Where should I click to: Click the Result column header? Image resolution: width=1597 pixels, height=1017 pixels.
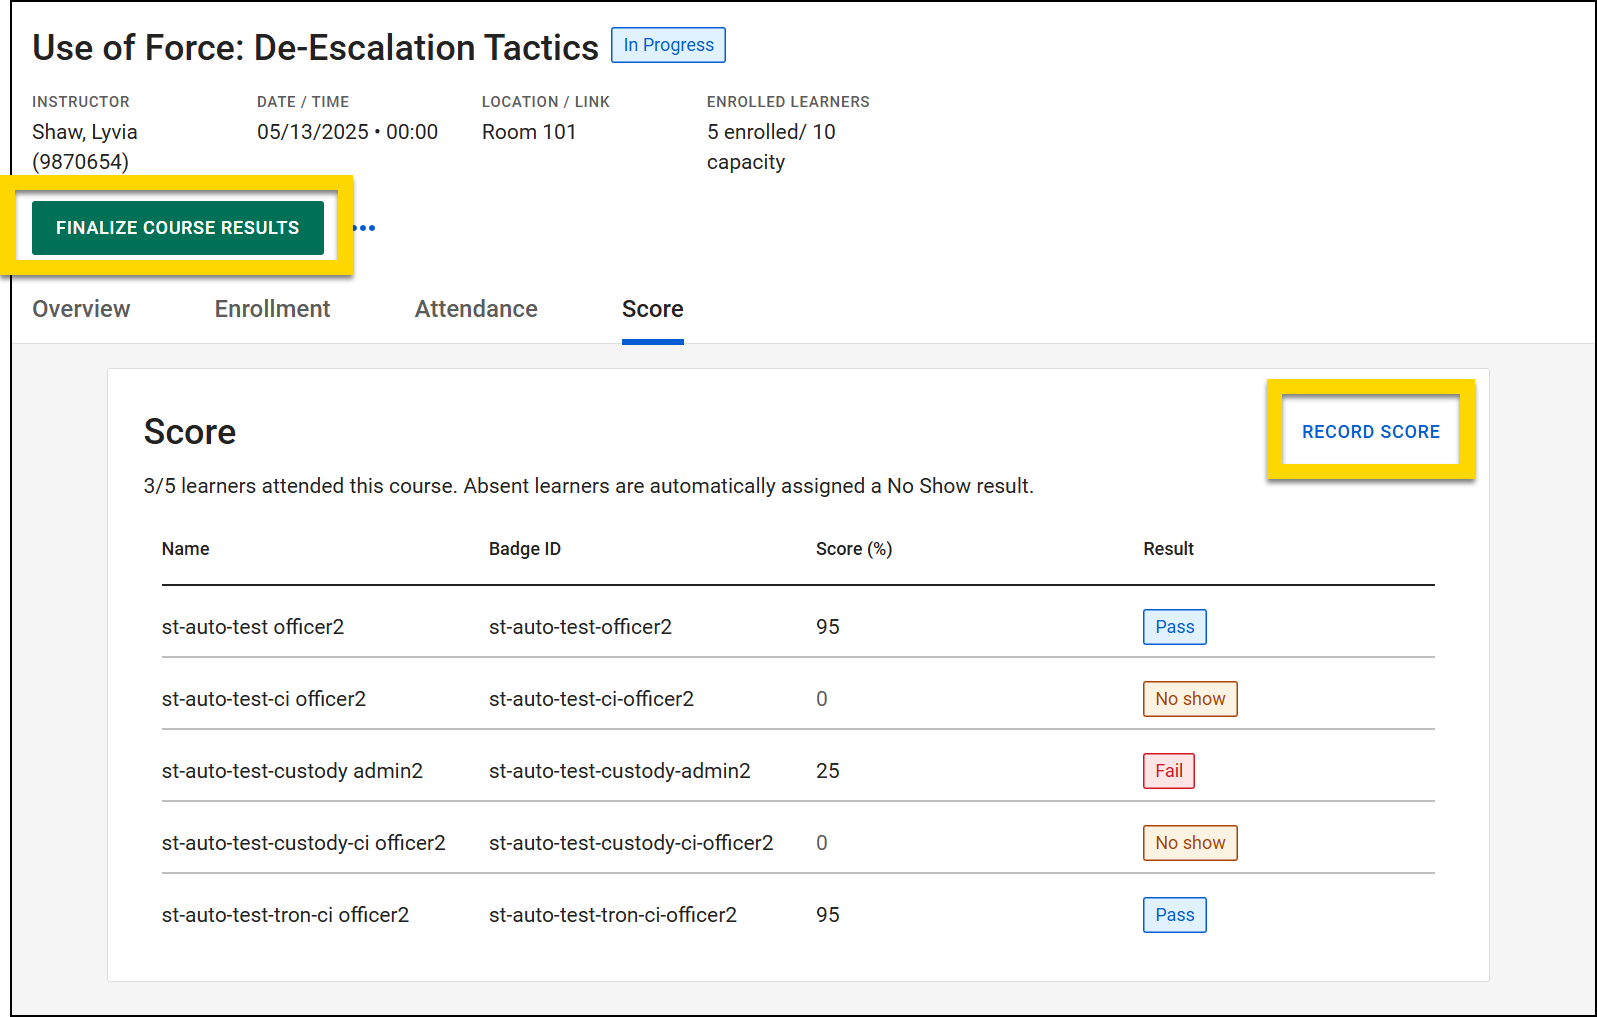click(x=1168, y=549)
